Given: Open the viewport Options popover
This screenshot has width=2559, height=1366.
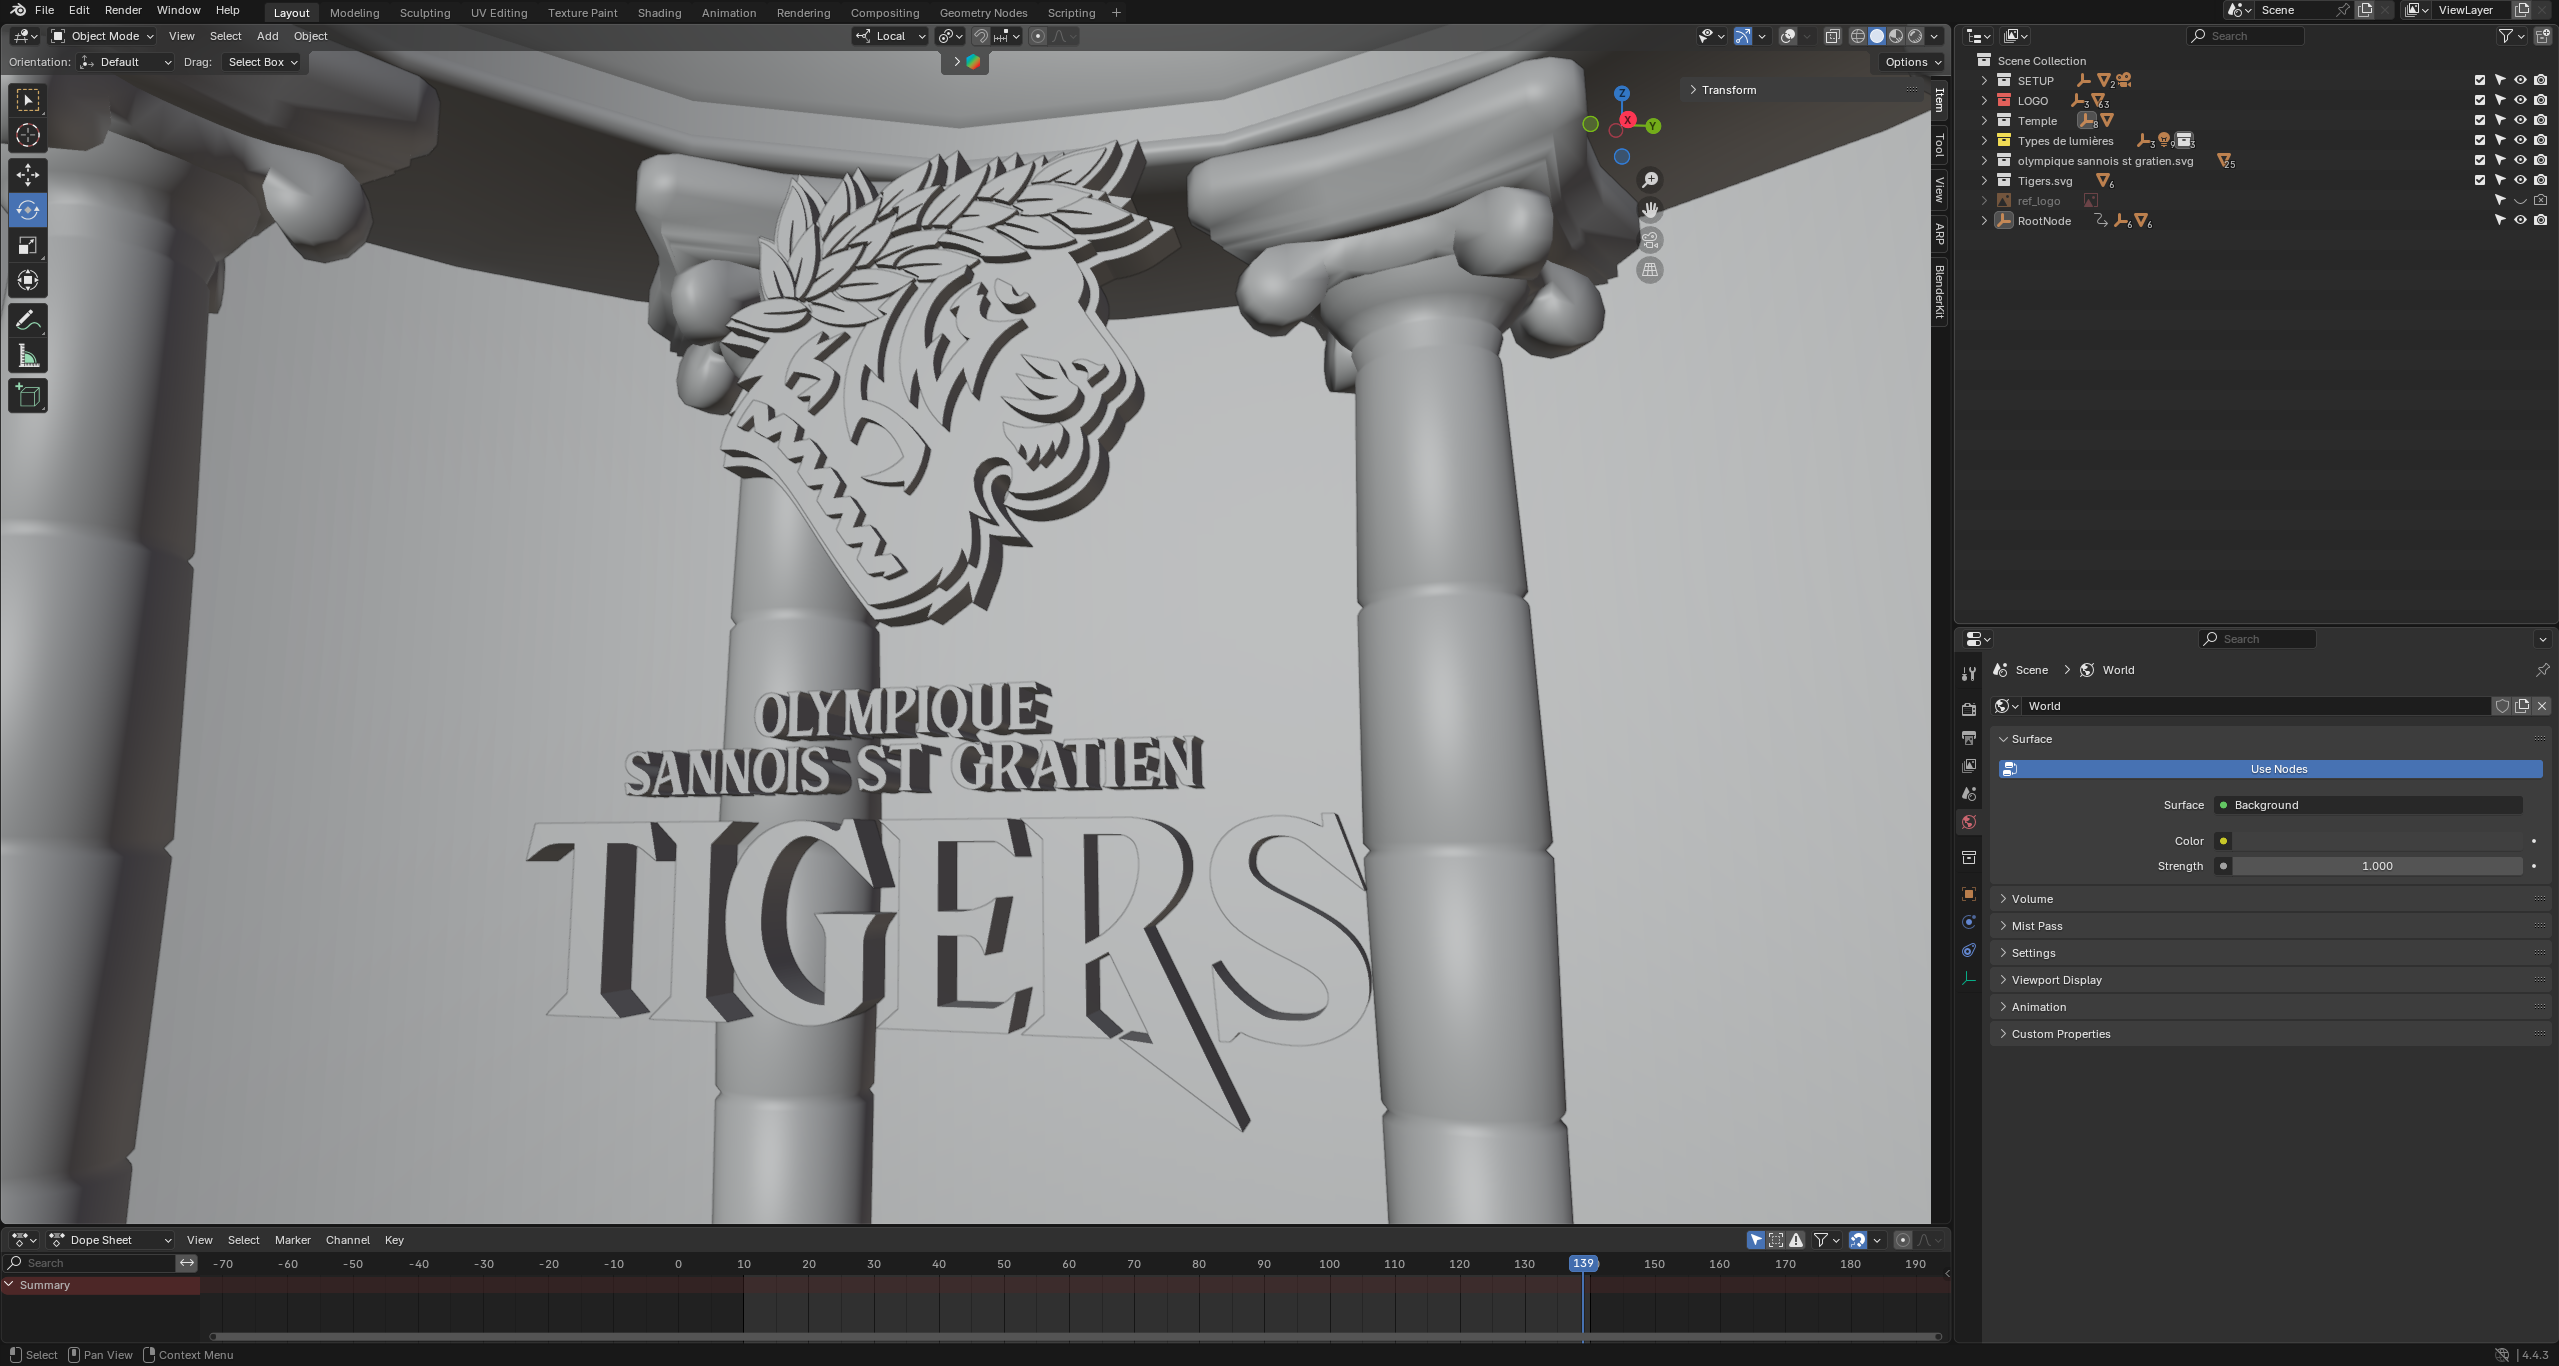Looking at the screenshot, I should click(x=1908, y=61).
